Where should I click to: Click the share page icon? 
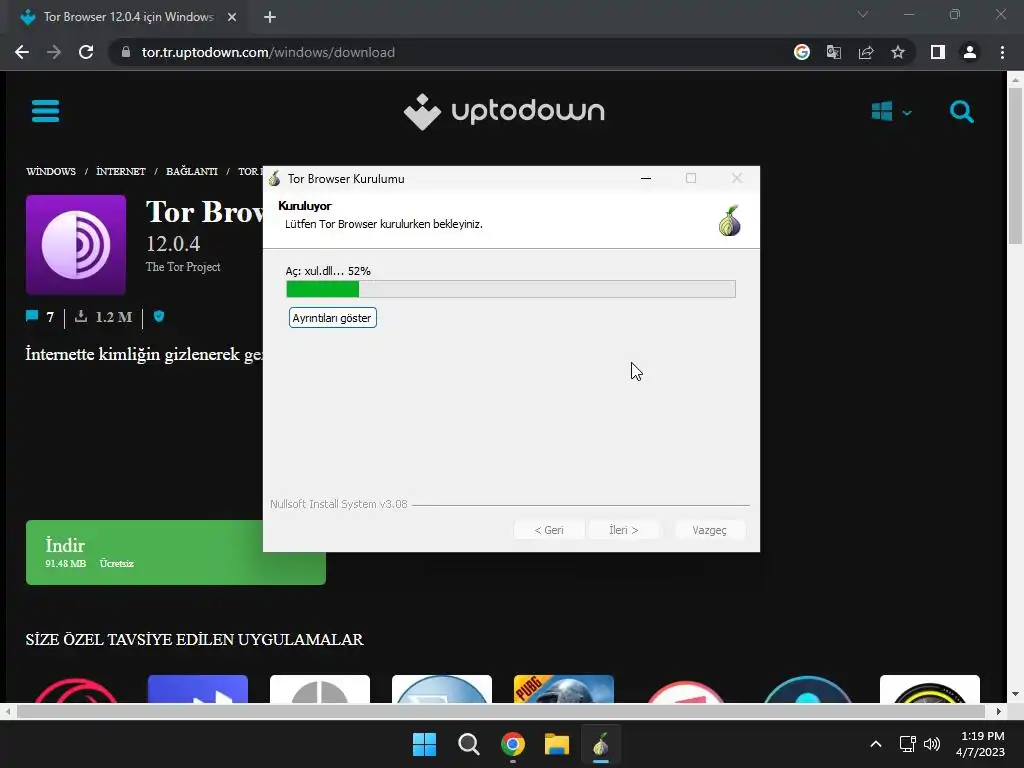(866, 52)
